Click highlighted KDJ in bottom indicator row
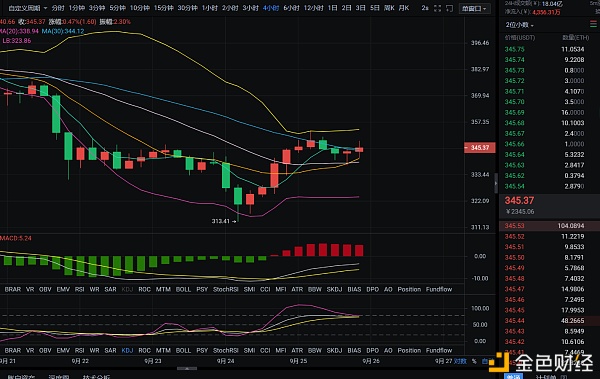This screenshot has height=379, width=600. click(127, 350)
